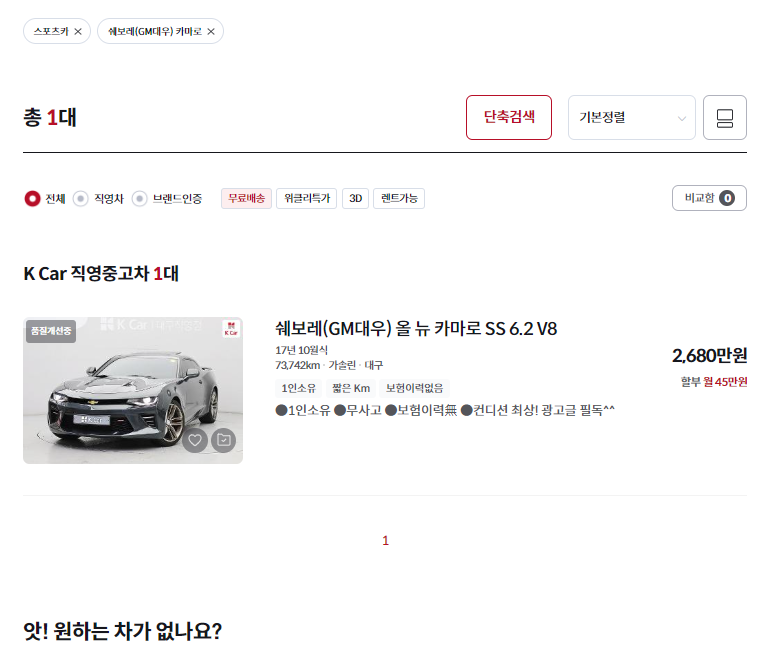Viewport: 770px width, 650px height.
Task: Select the 브랜드인증 radio button
Action: (139, 198)
